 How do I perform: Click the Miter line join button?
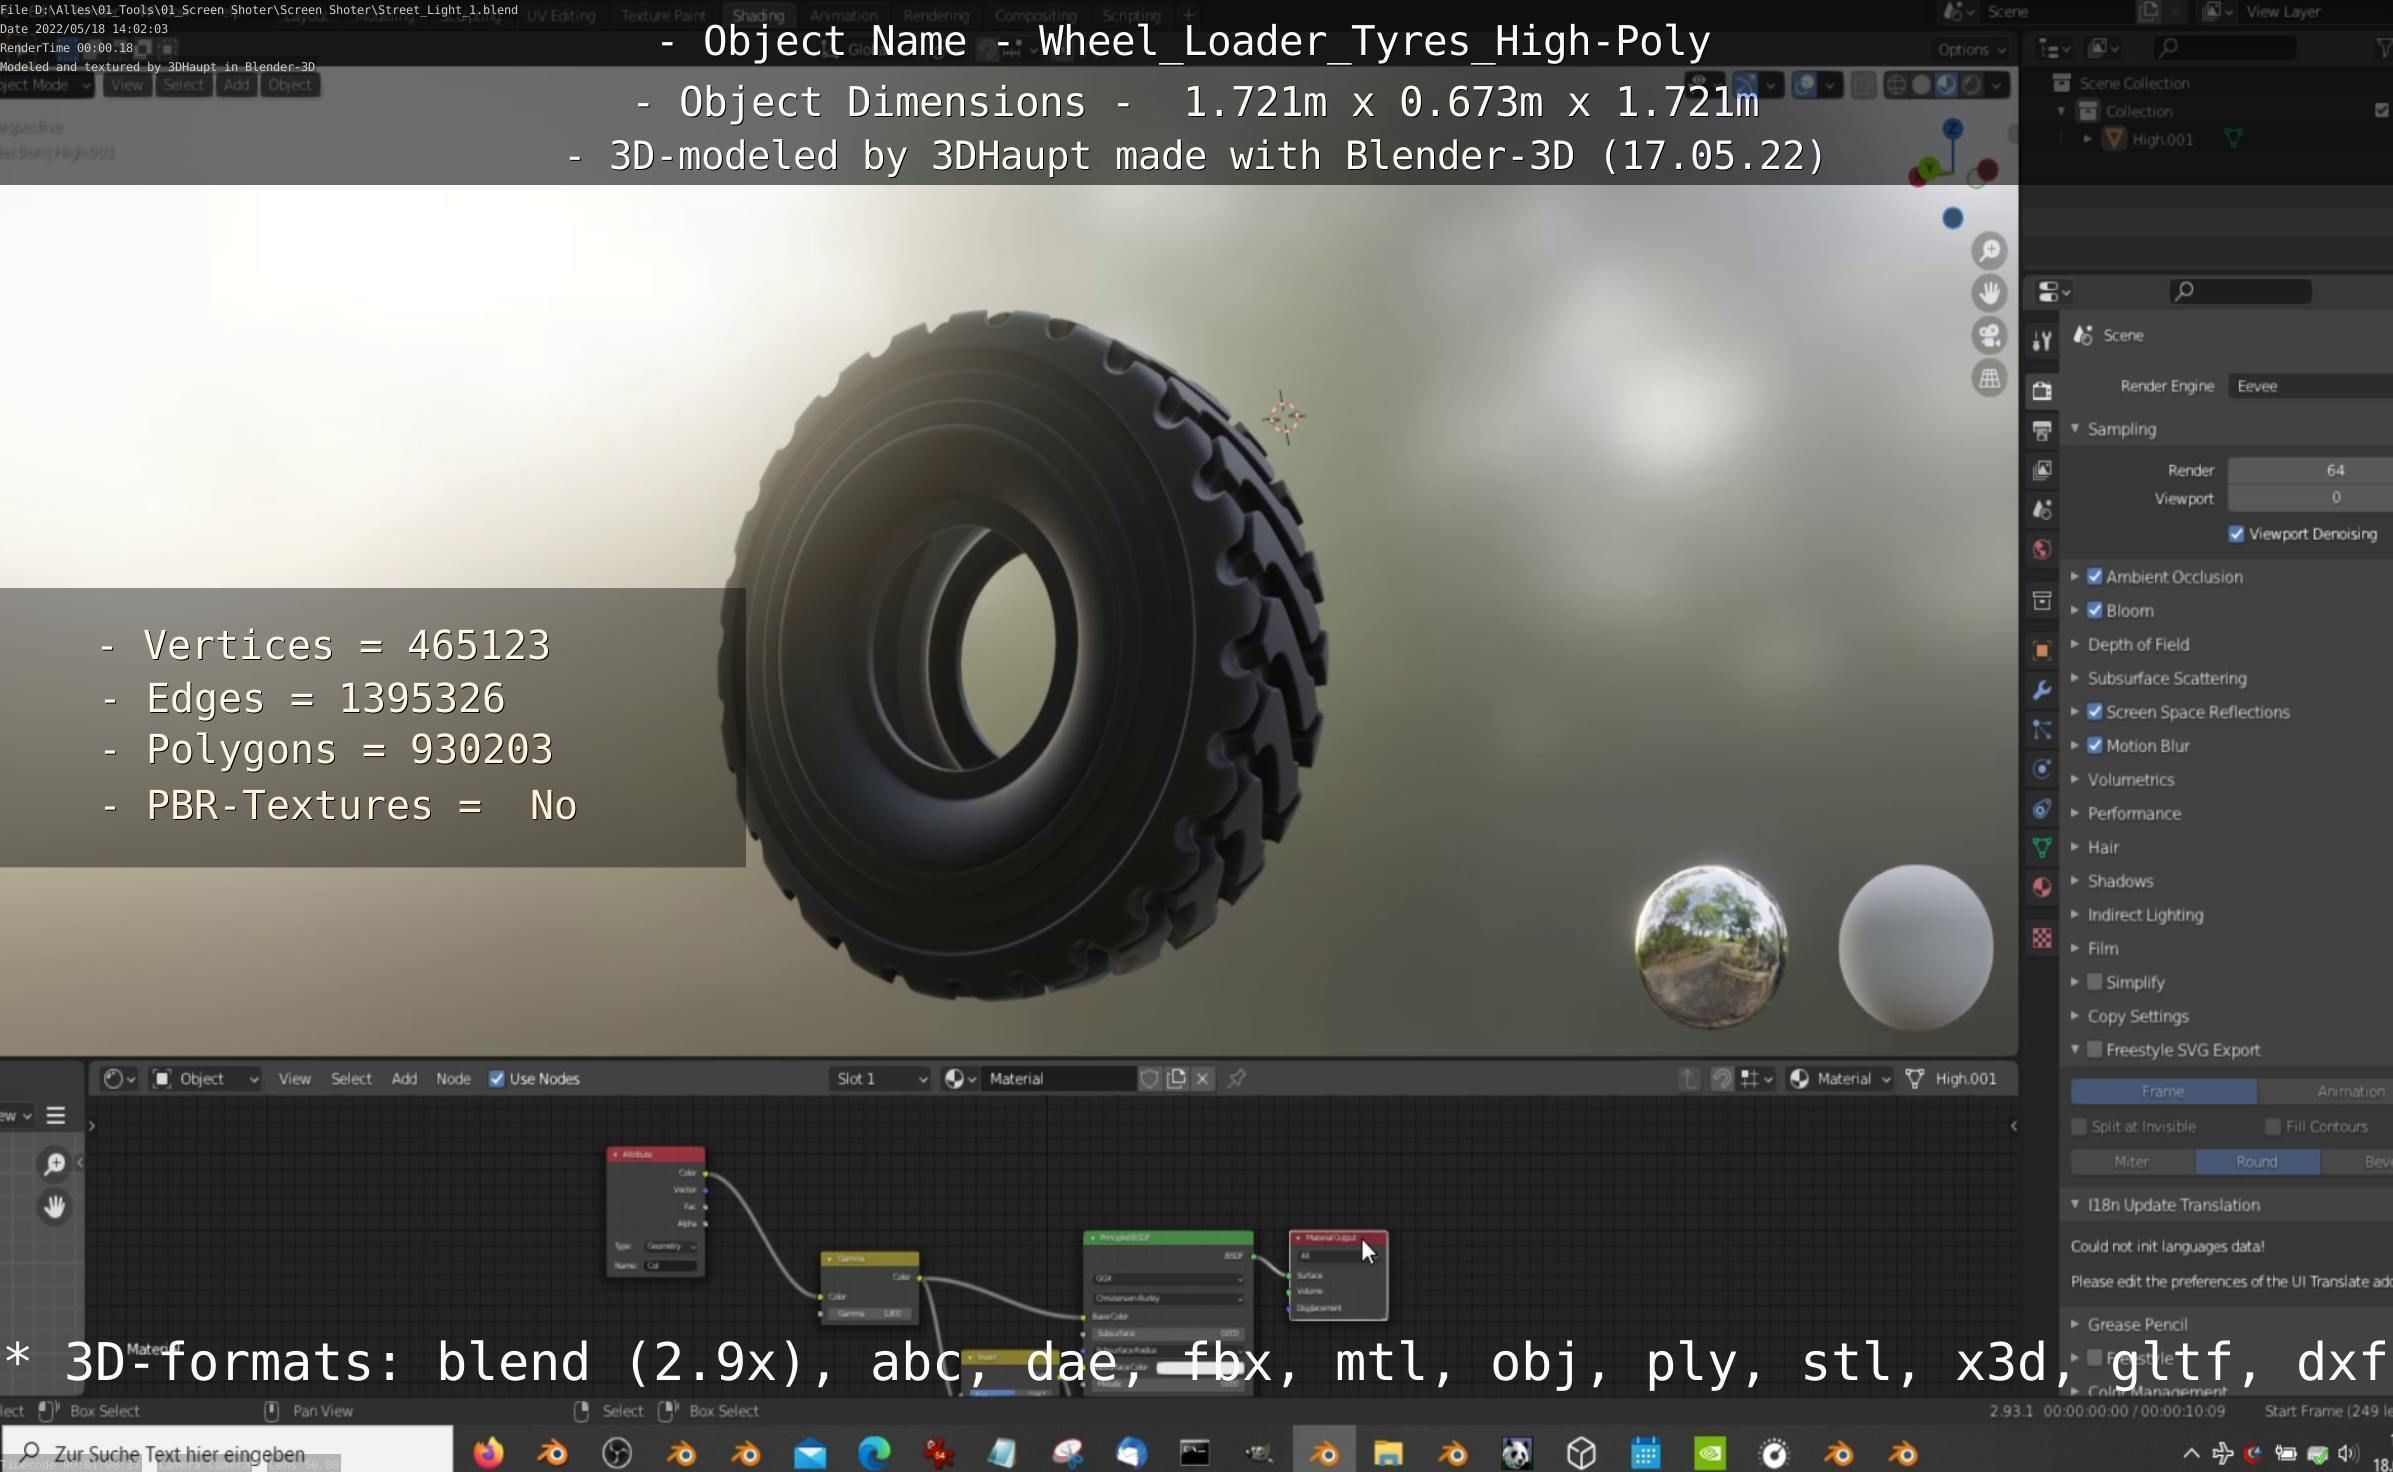click(2132, 1161)
